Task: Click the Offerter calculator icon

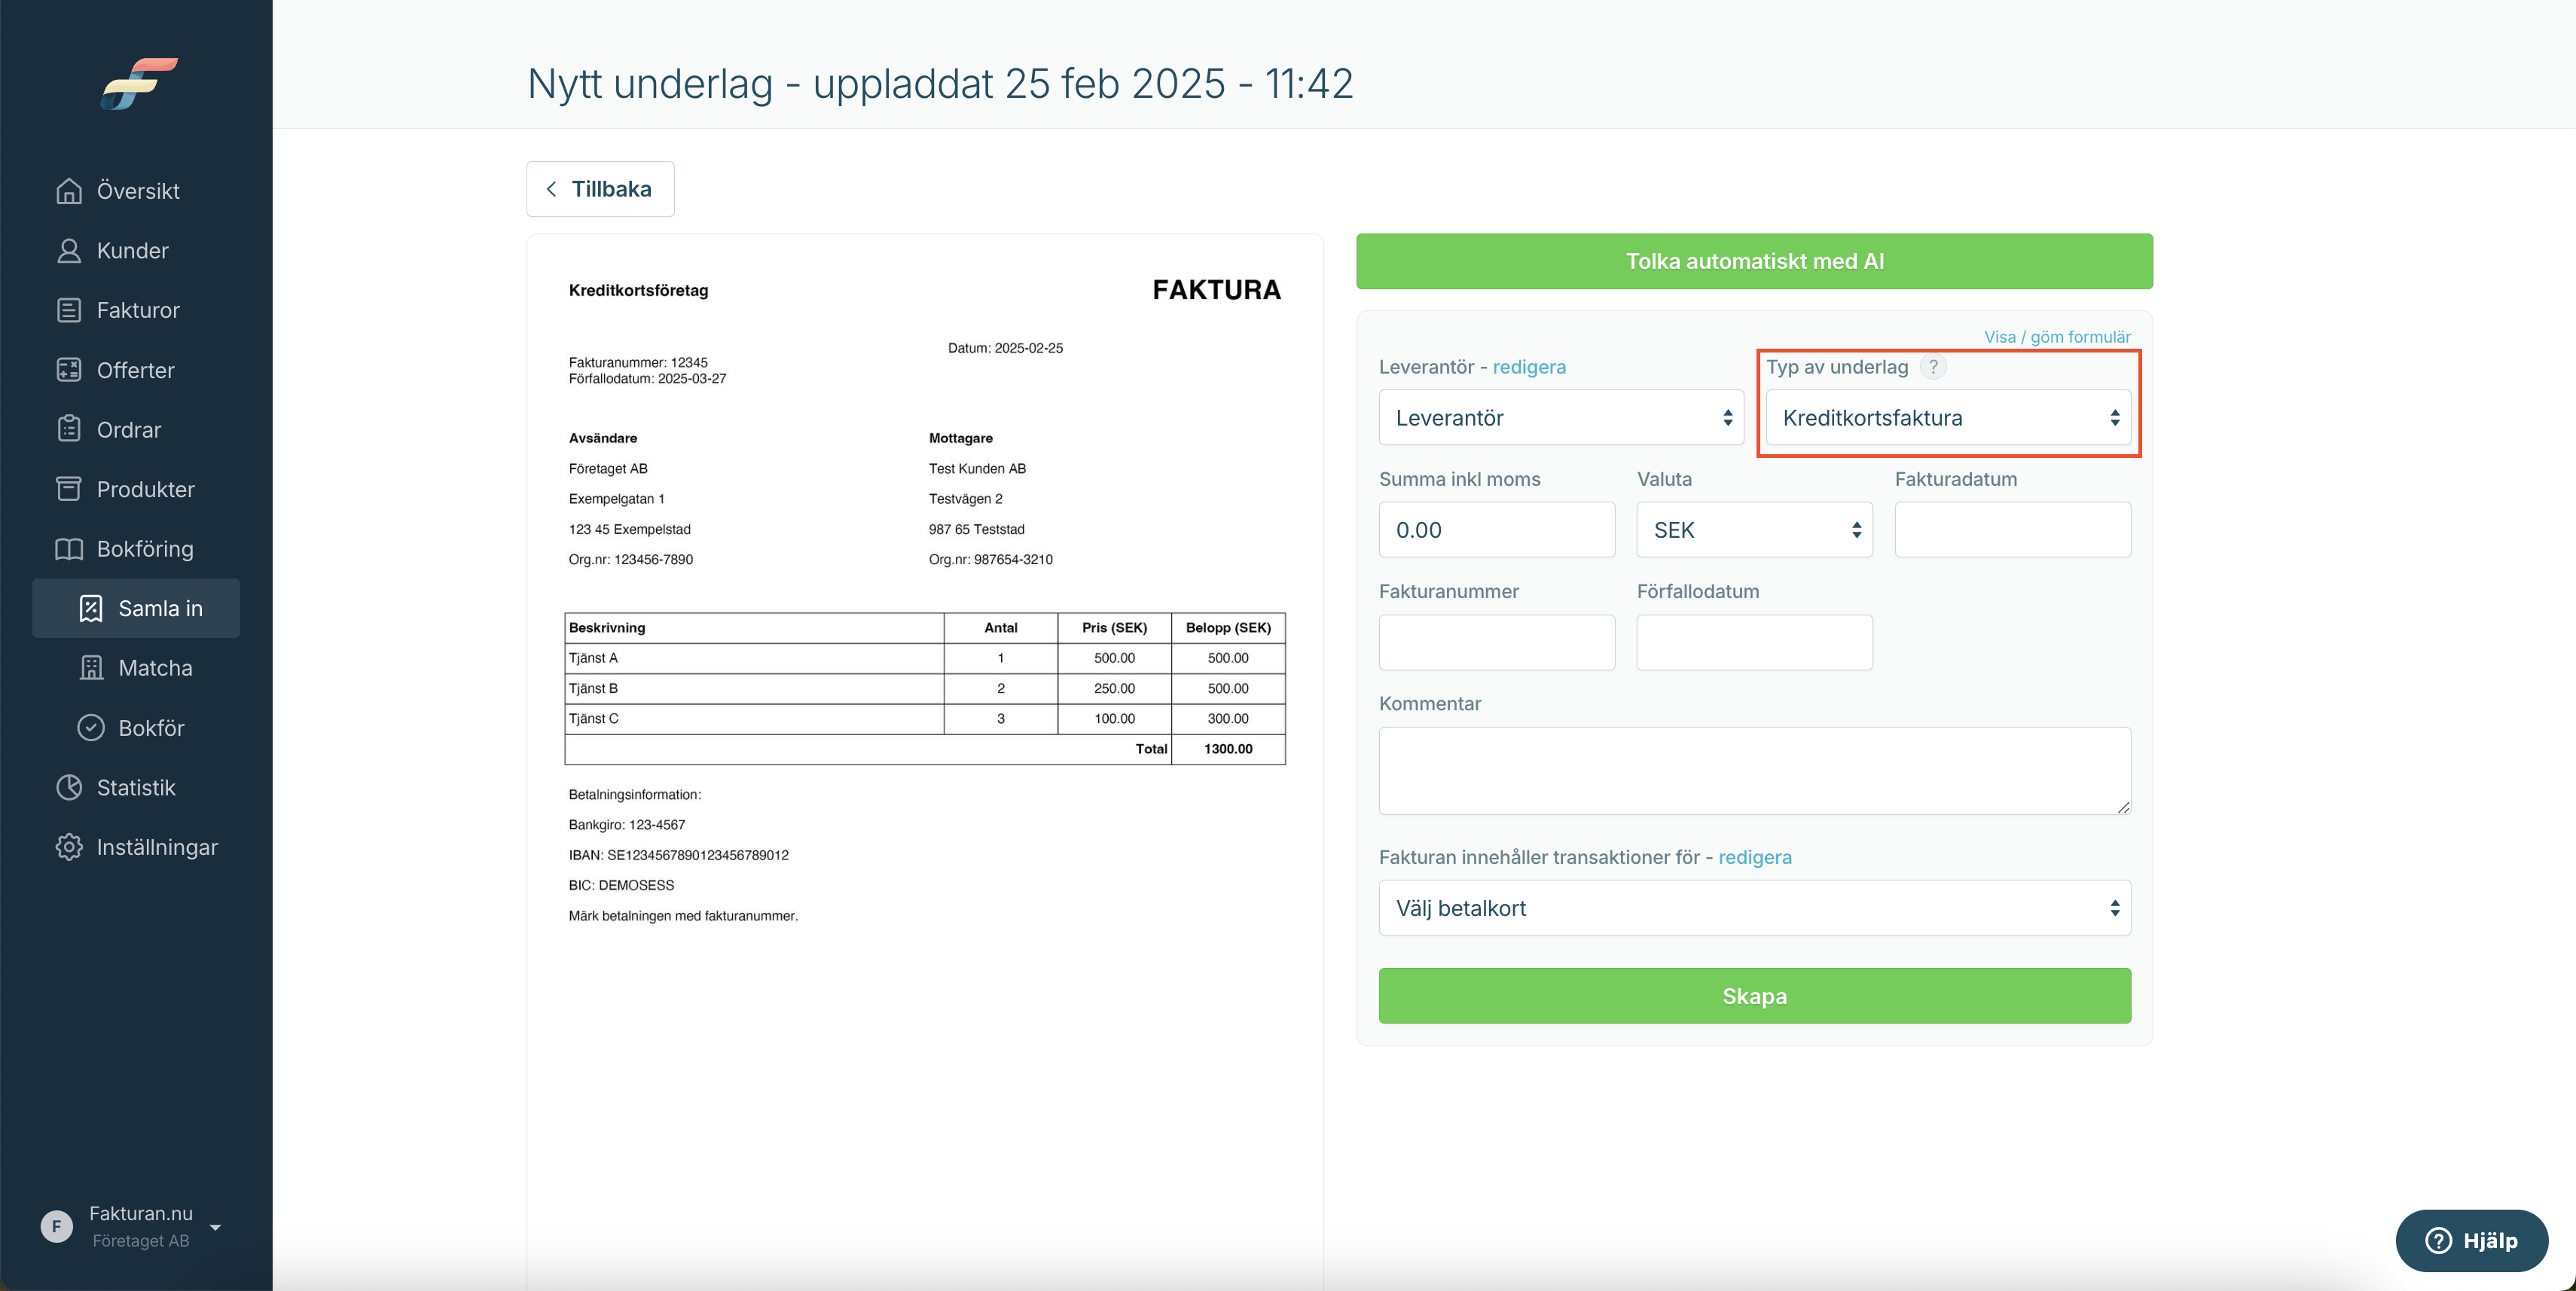Action: click(68, 370)
